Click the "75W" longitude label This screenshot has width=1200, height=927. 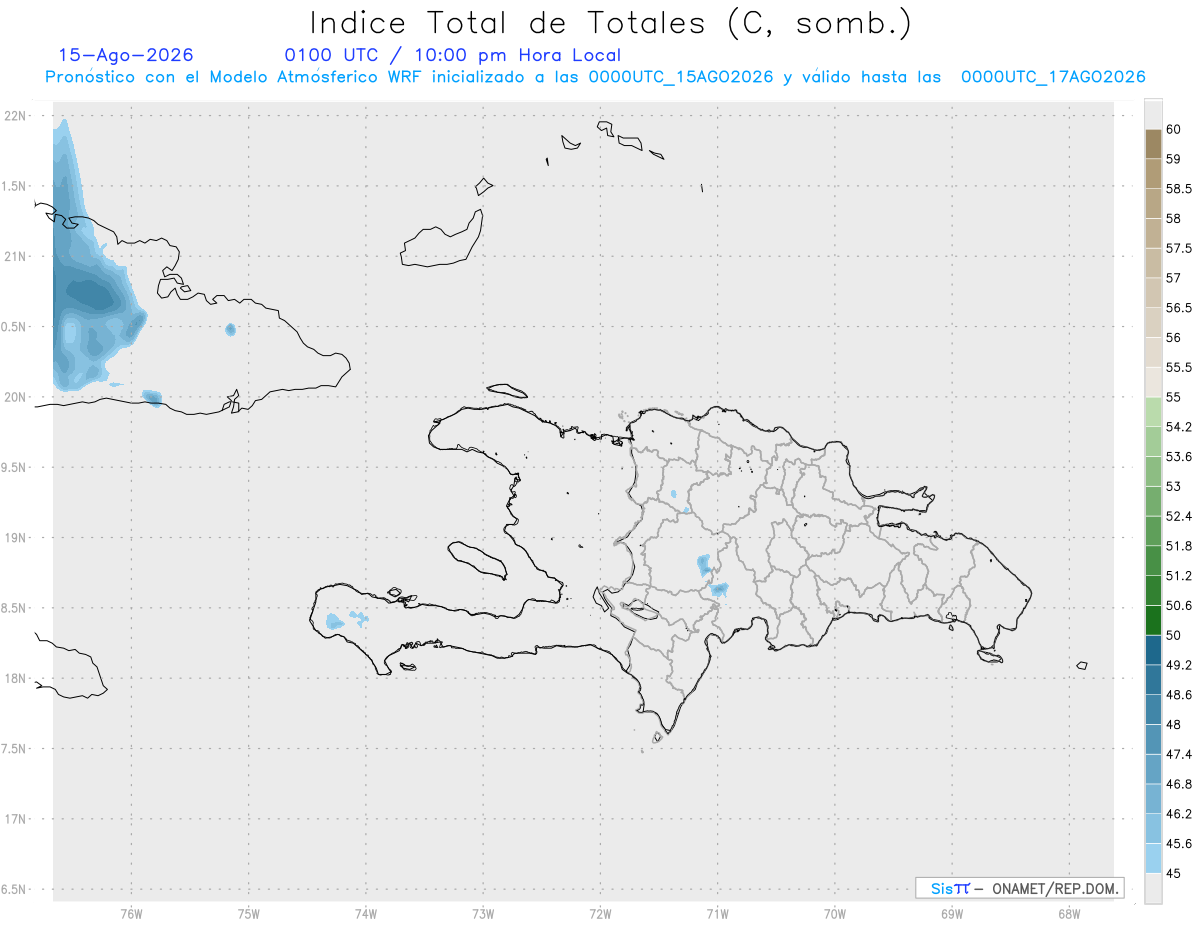(249, 913)
